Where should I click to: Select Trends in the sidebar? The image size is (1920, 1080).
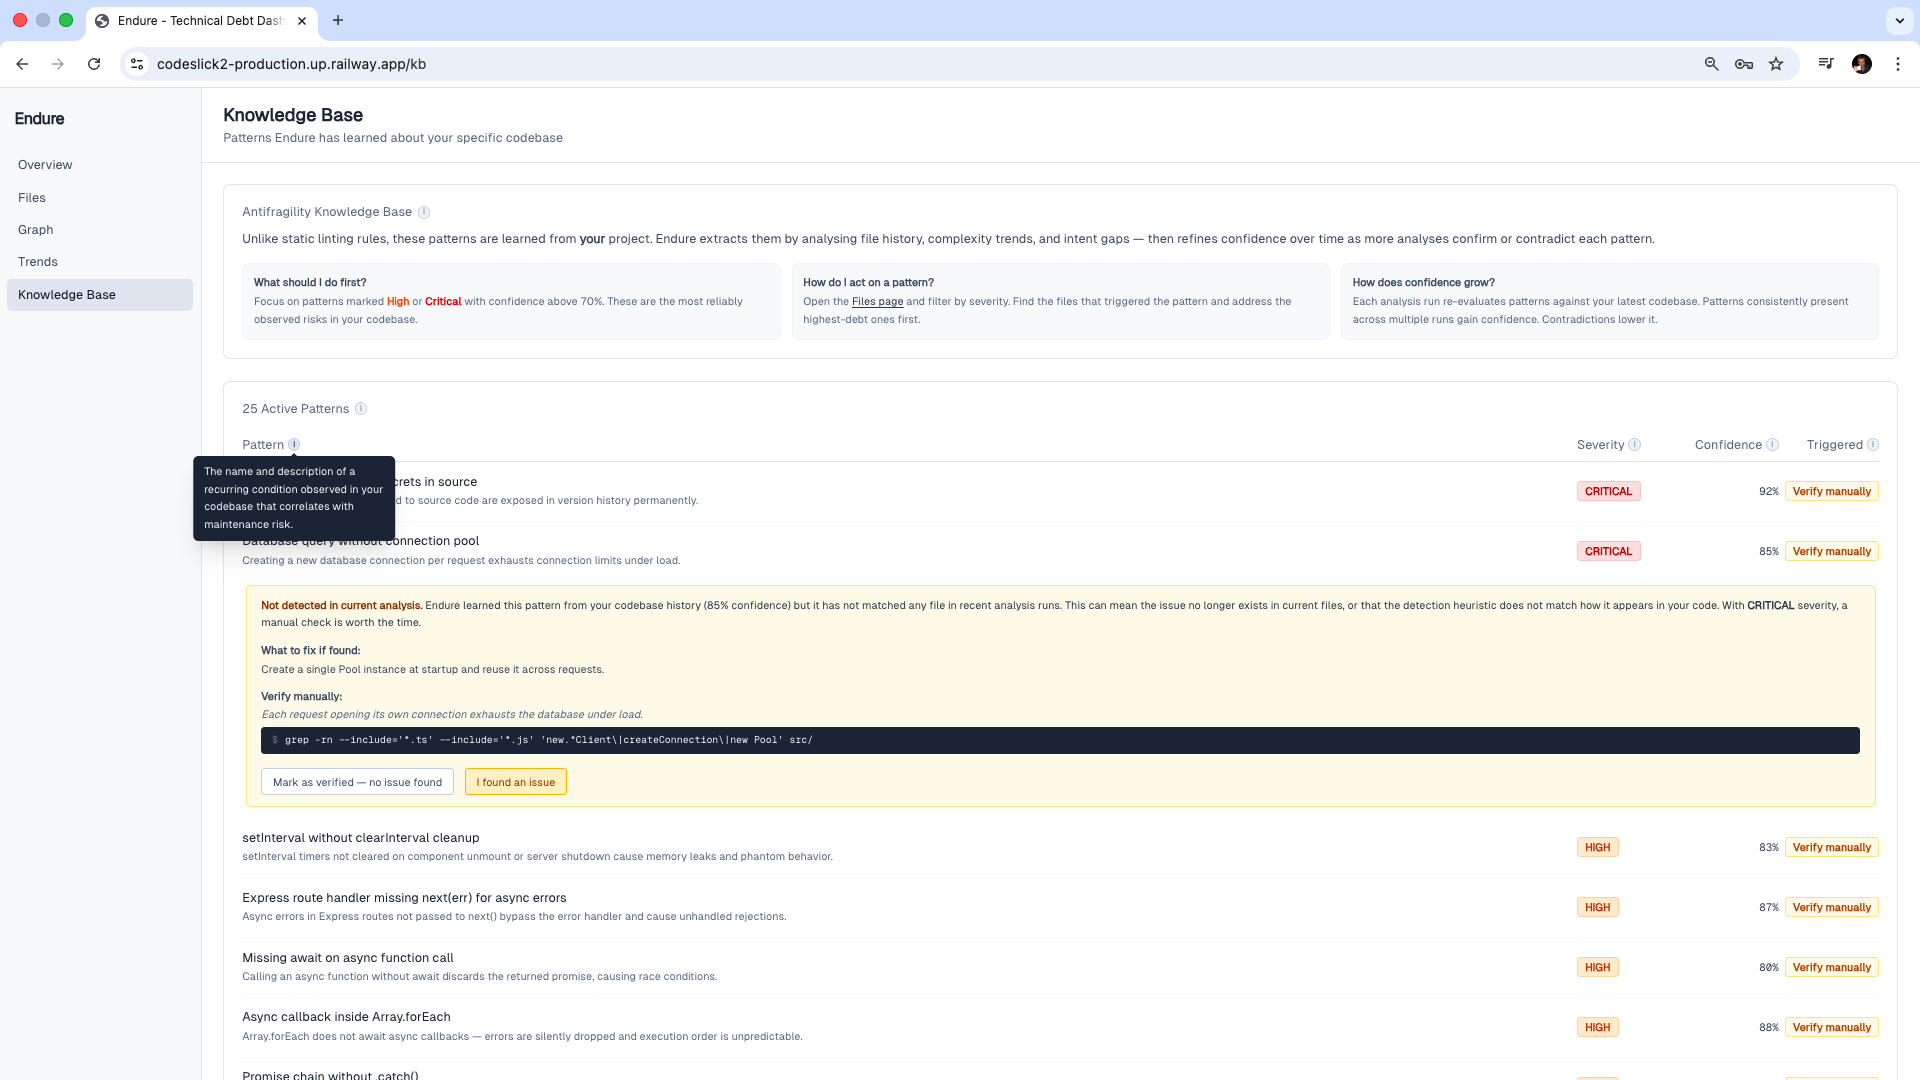[38, 262]
